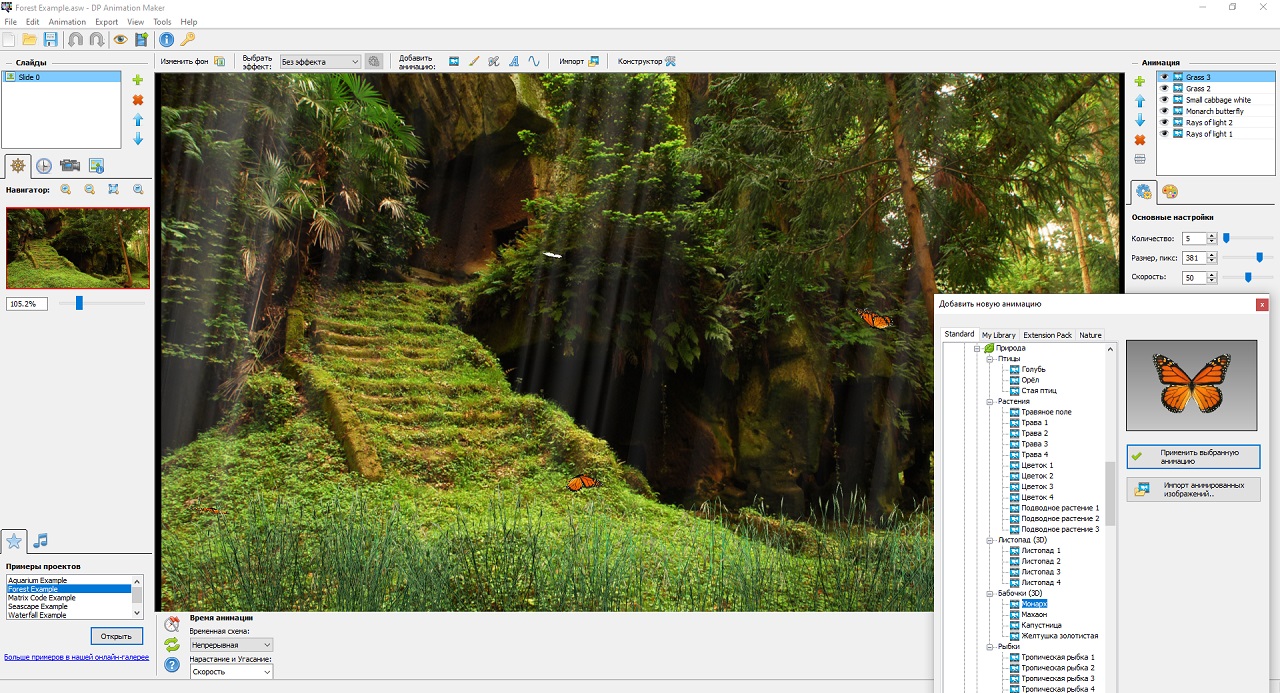Switch to the Extension Pack tab
Screen dimensions: 1280x693
pos(1047,335)
